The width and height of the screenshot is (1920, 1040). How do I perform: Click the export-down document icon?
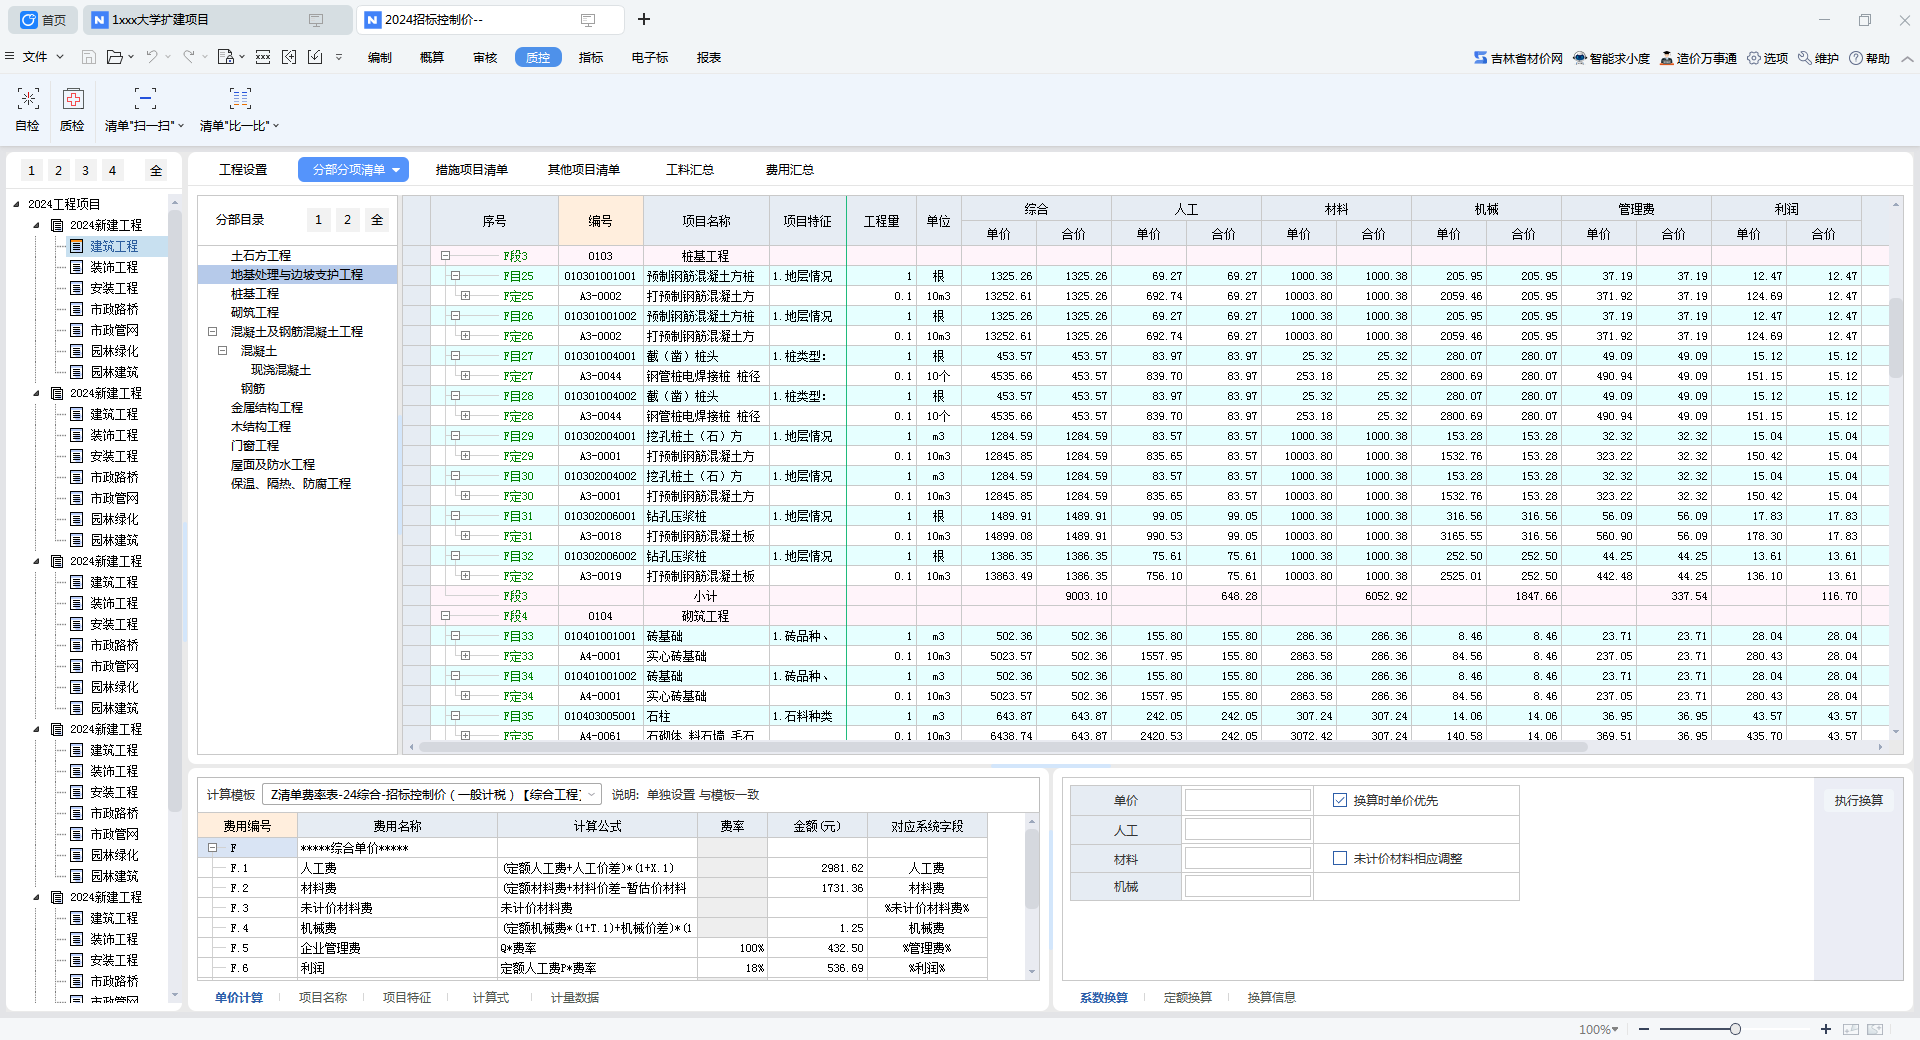pos(315,57)
